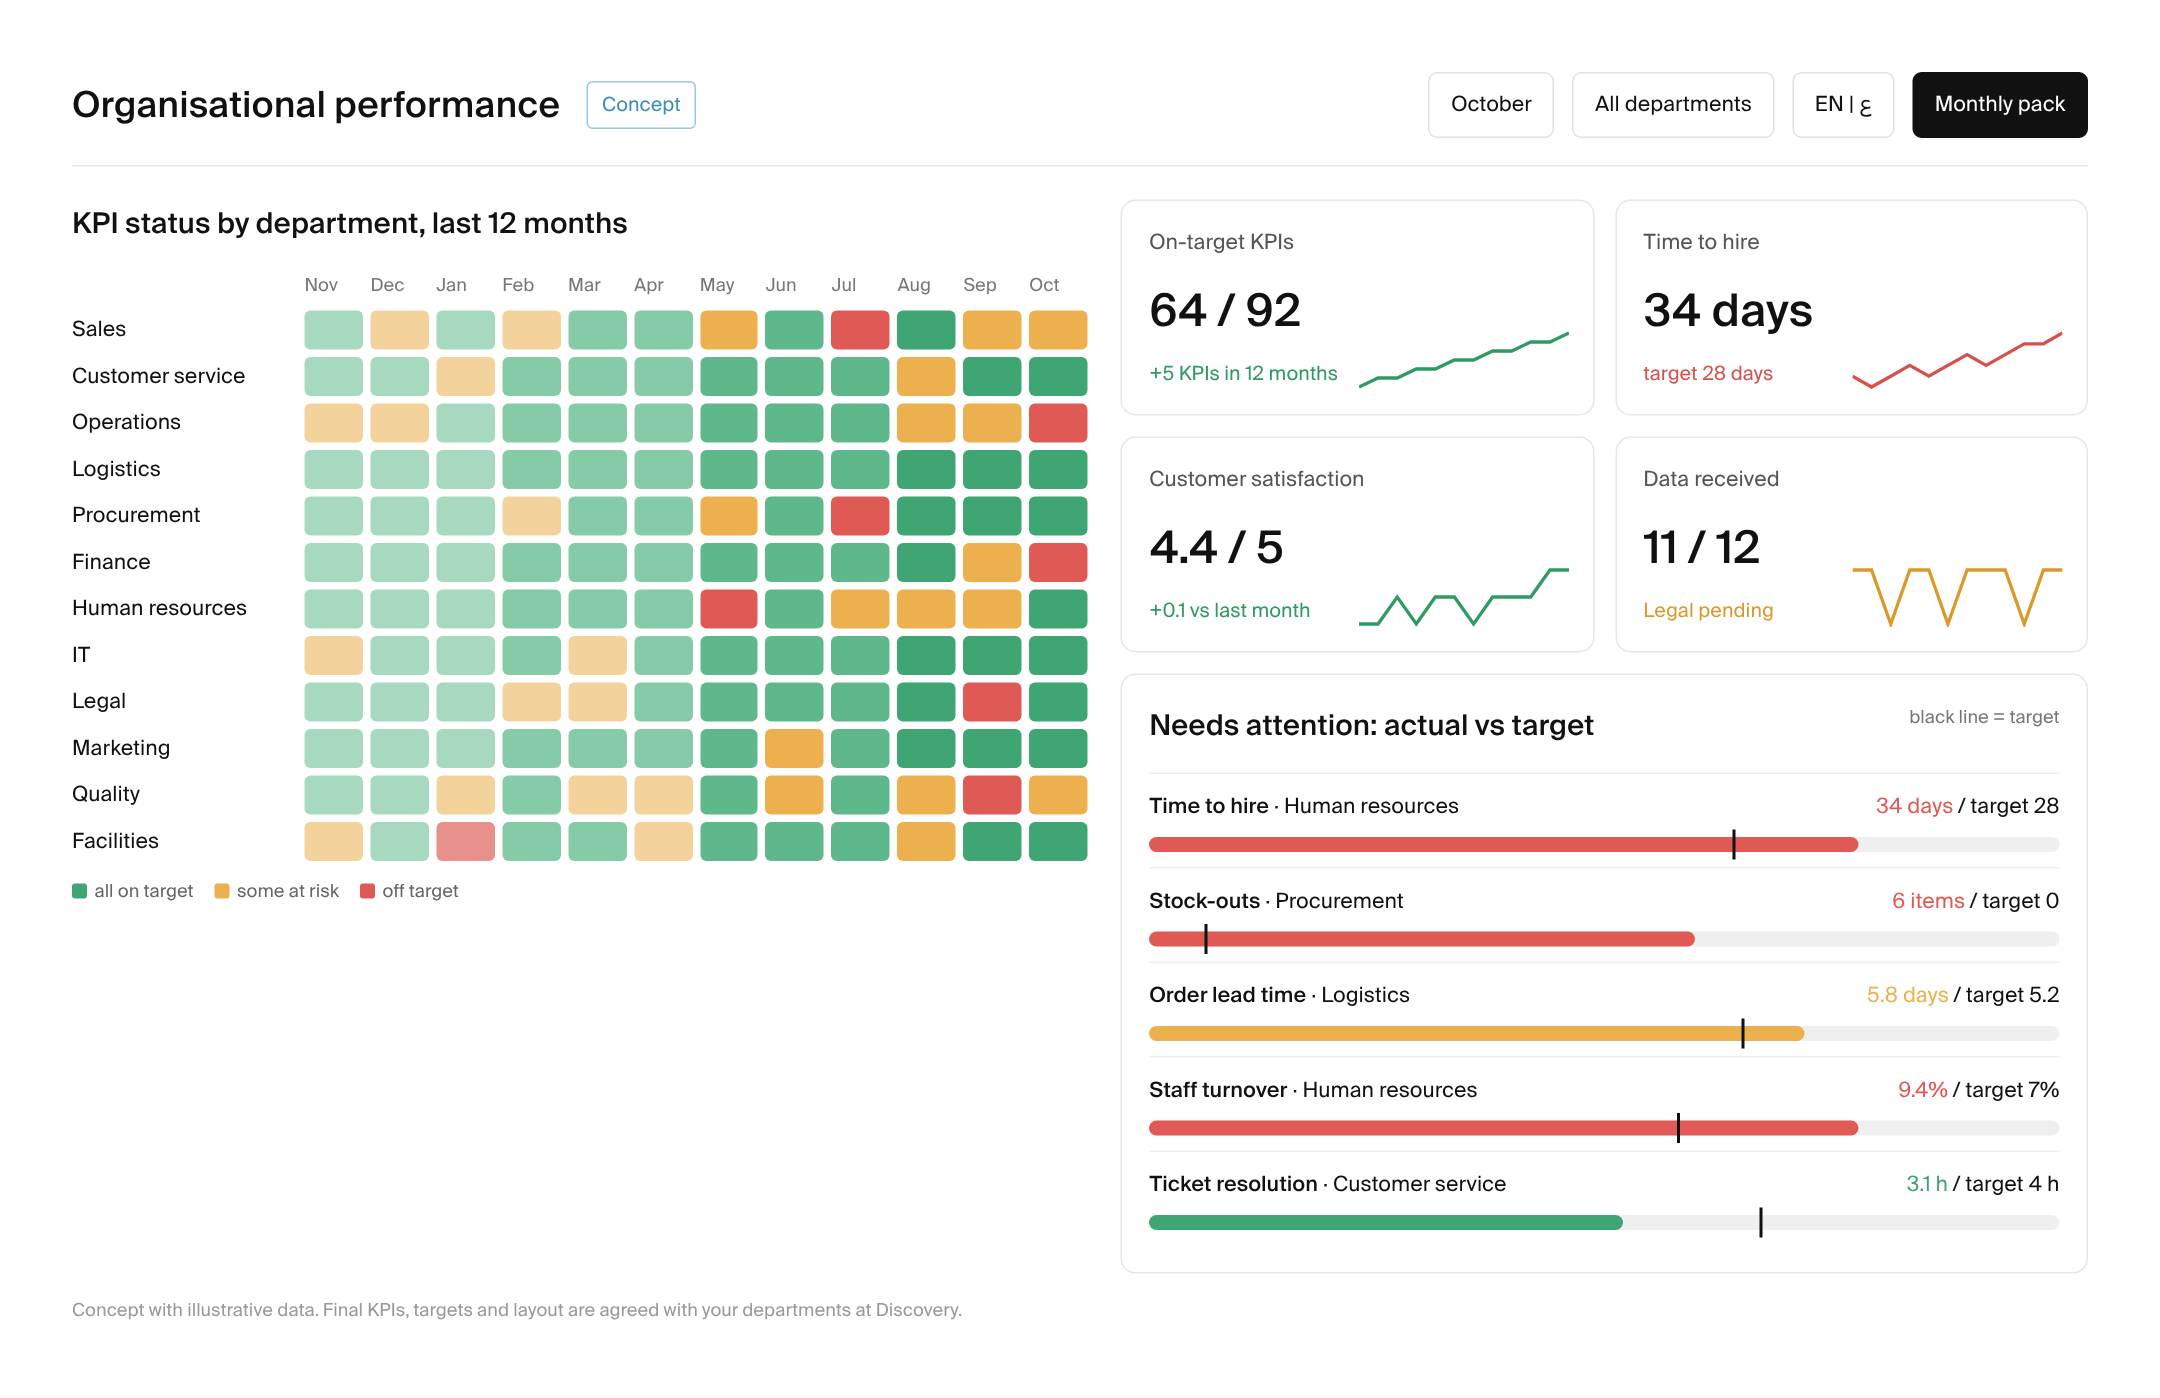Select the Human resources row label
This screenshot has width=2160, height=1398.
tap(159, 608)
